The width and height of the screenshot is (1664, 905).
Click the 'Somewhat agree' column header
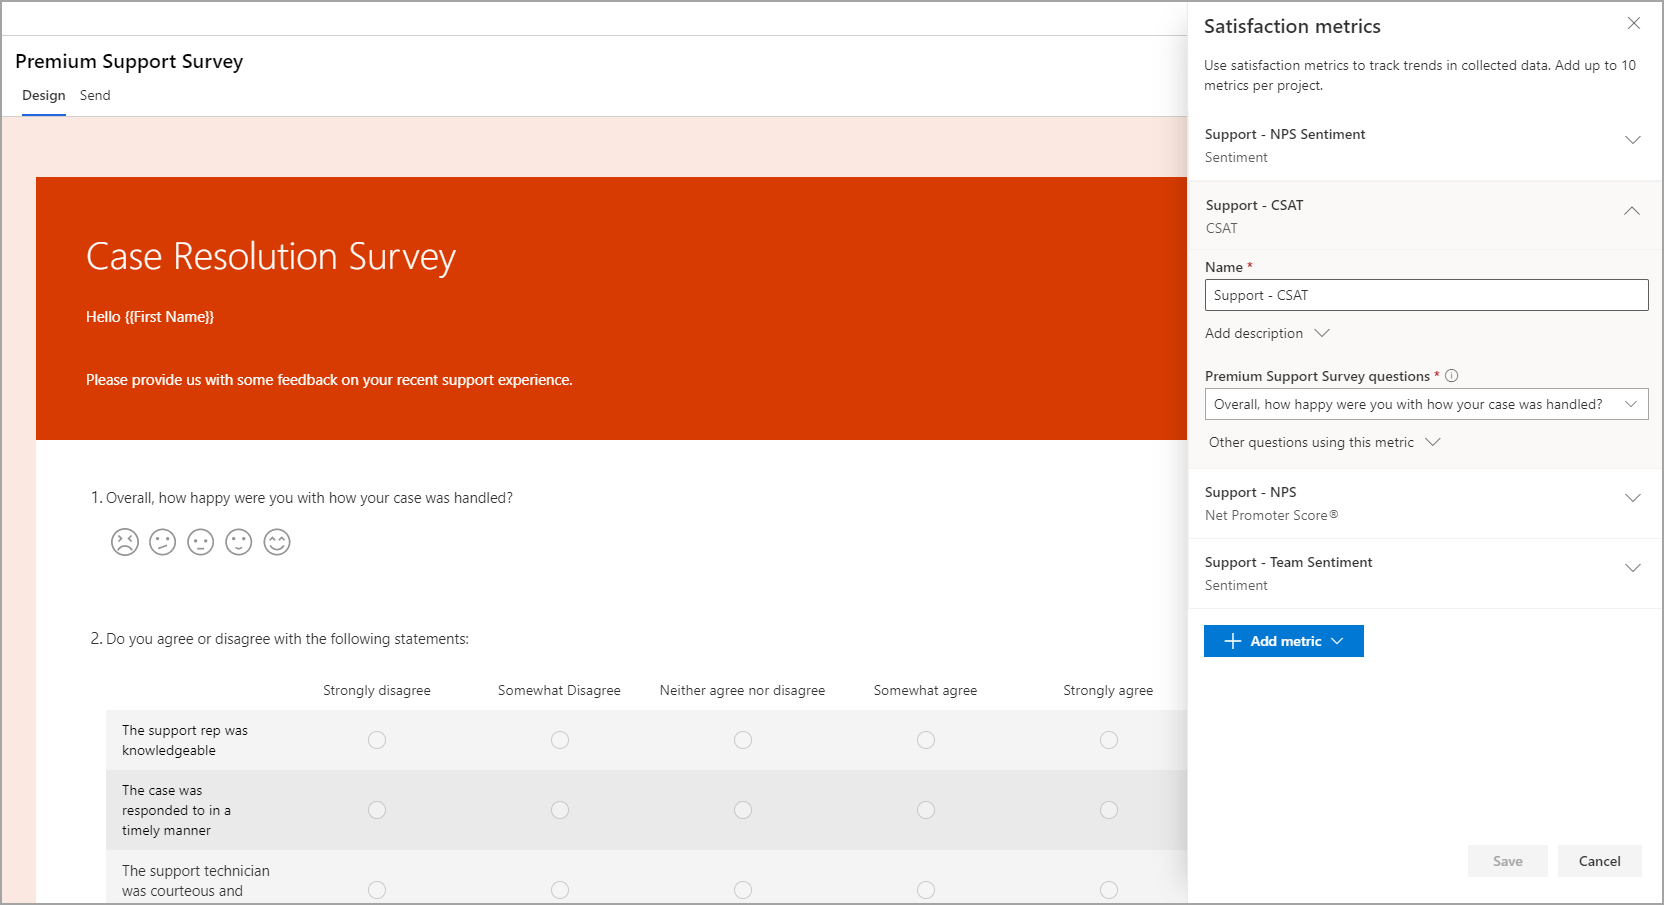coord(926,690)
